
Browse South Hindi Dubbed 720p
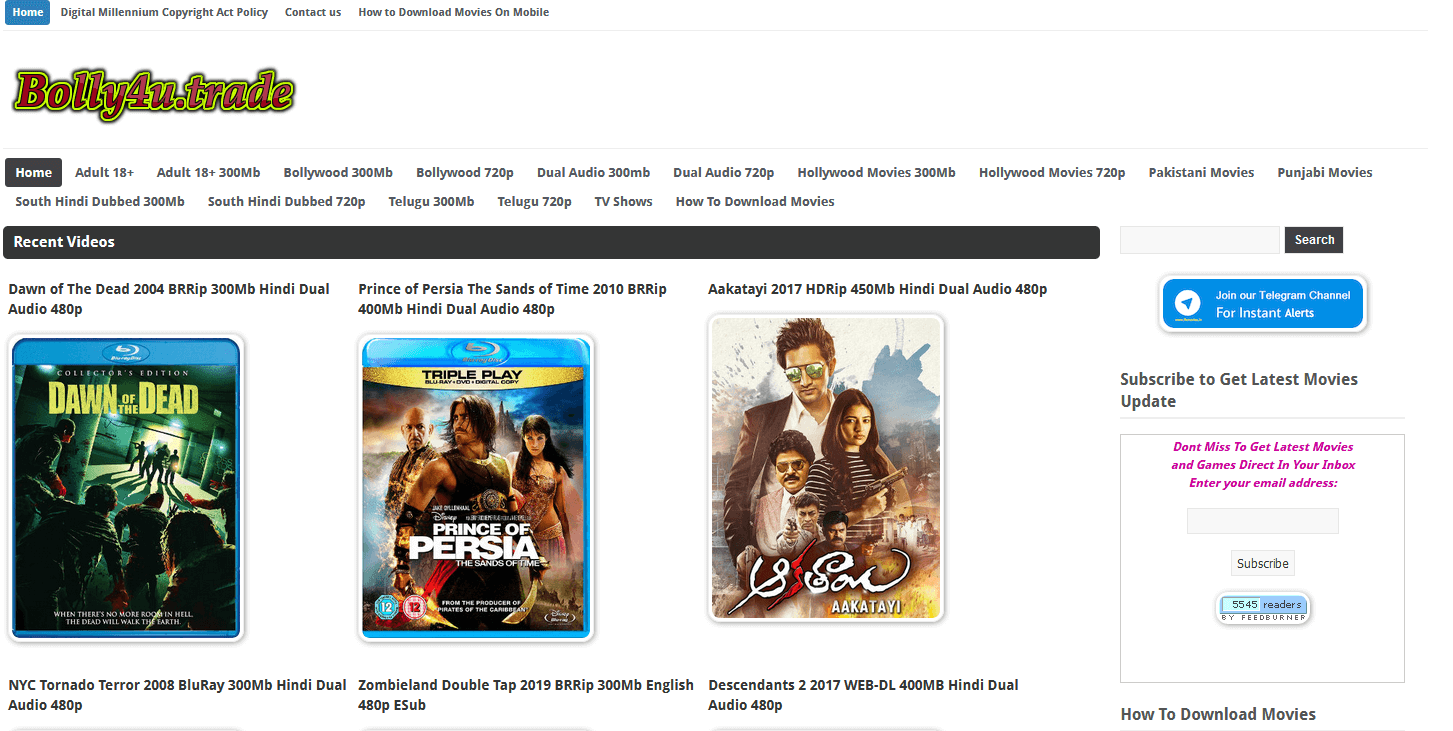[x=286, y=201]
